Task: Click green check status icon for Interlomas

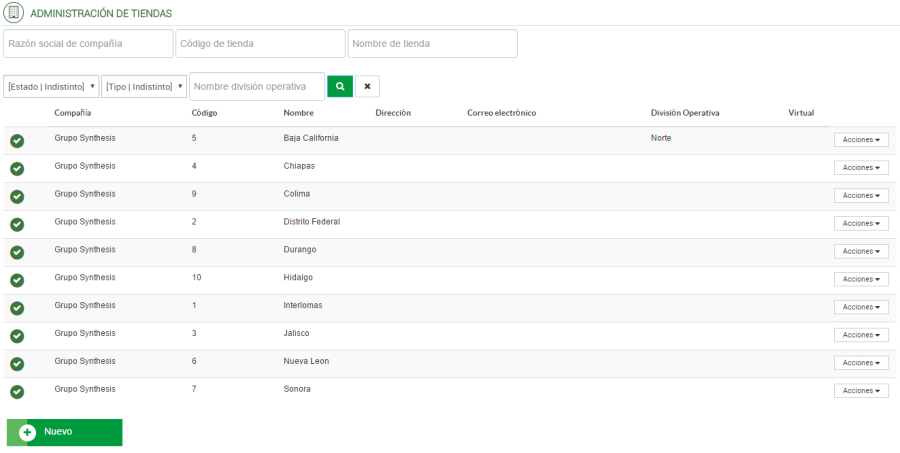Action: click(x=17, y=308)
